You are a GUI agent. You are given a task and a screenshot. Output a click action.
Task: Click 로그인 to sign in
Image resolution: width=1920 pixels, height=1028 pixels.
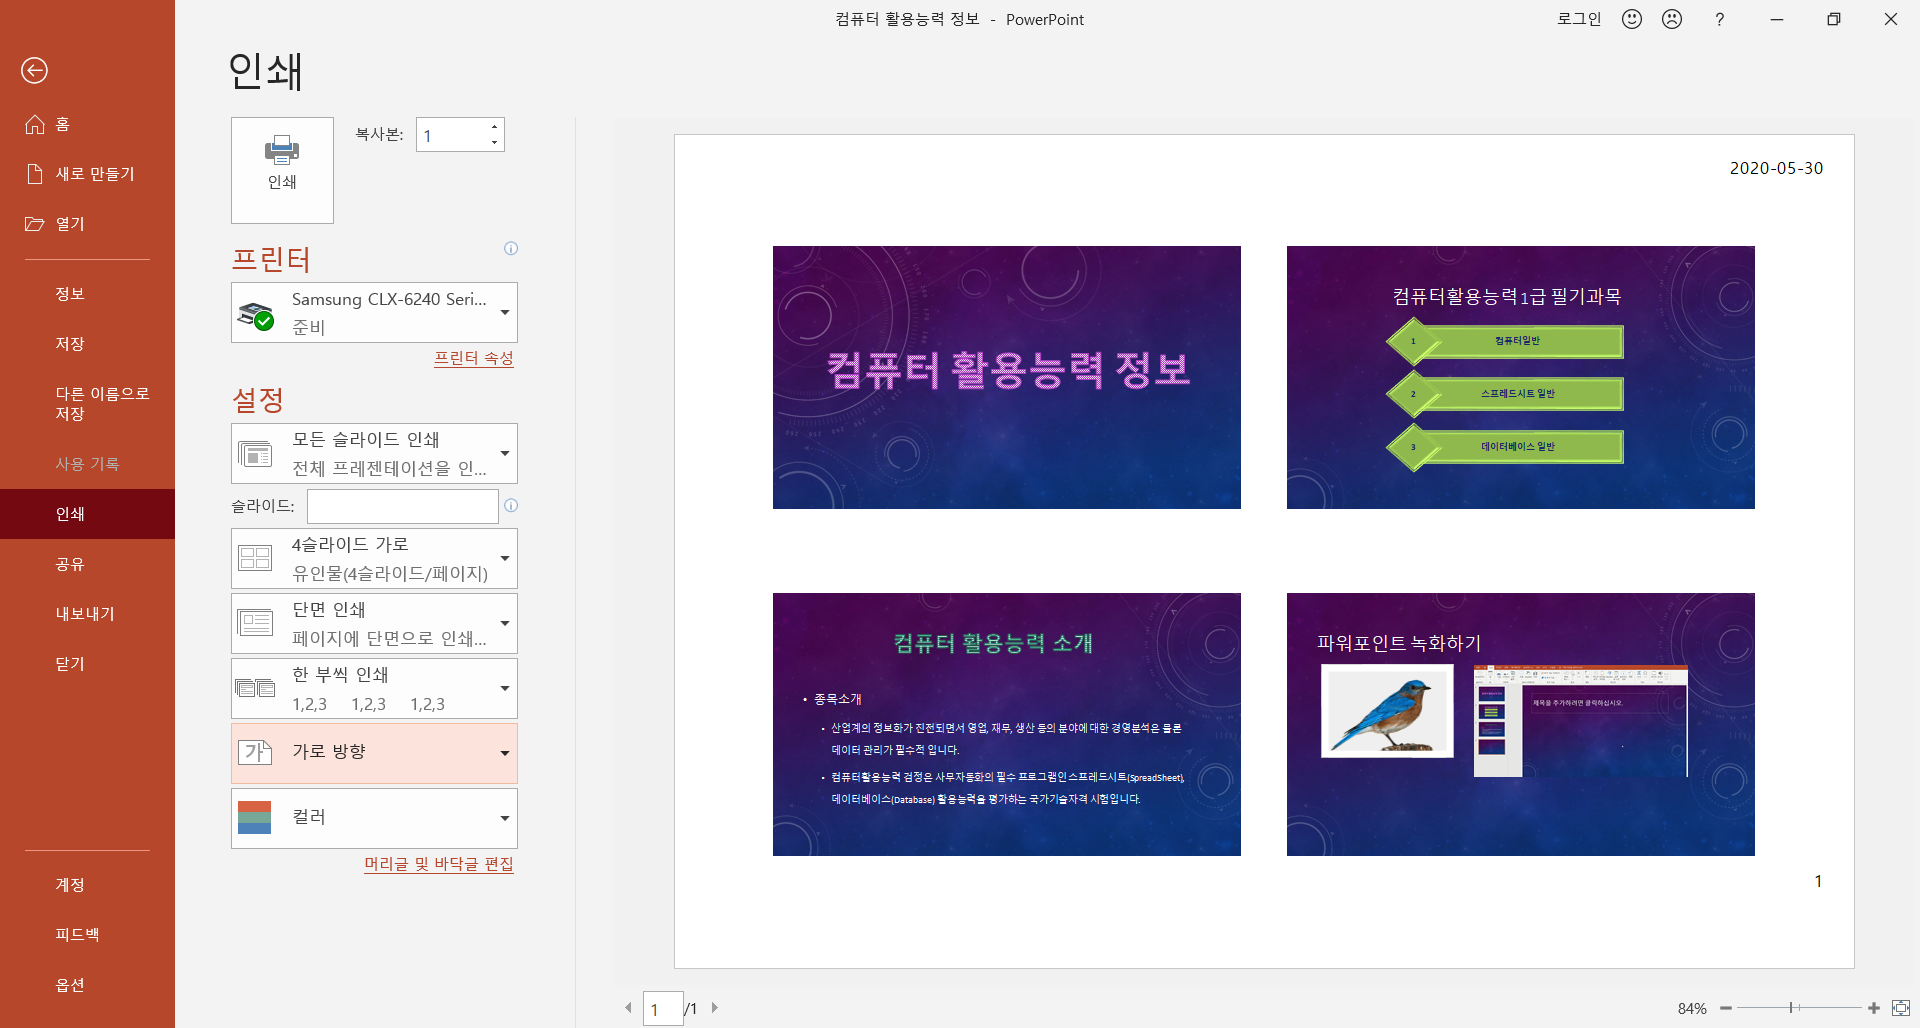pyautogui.click(x=1579, y=19)
